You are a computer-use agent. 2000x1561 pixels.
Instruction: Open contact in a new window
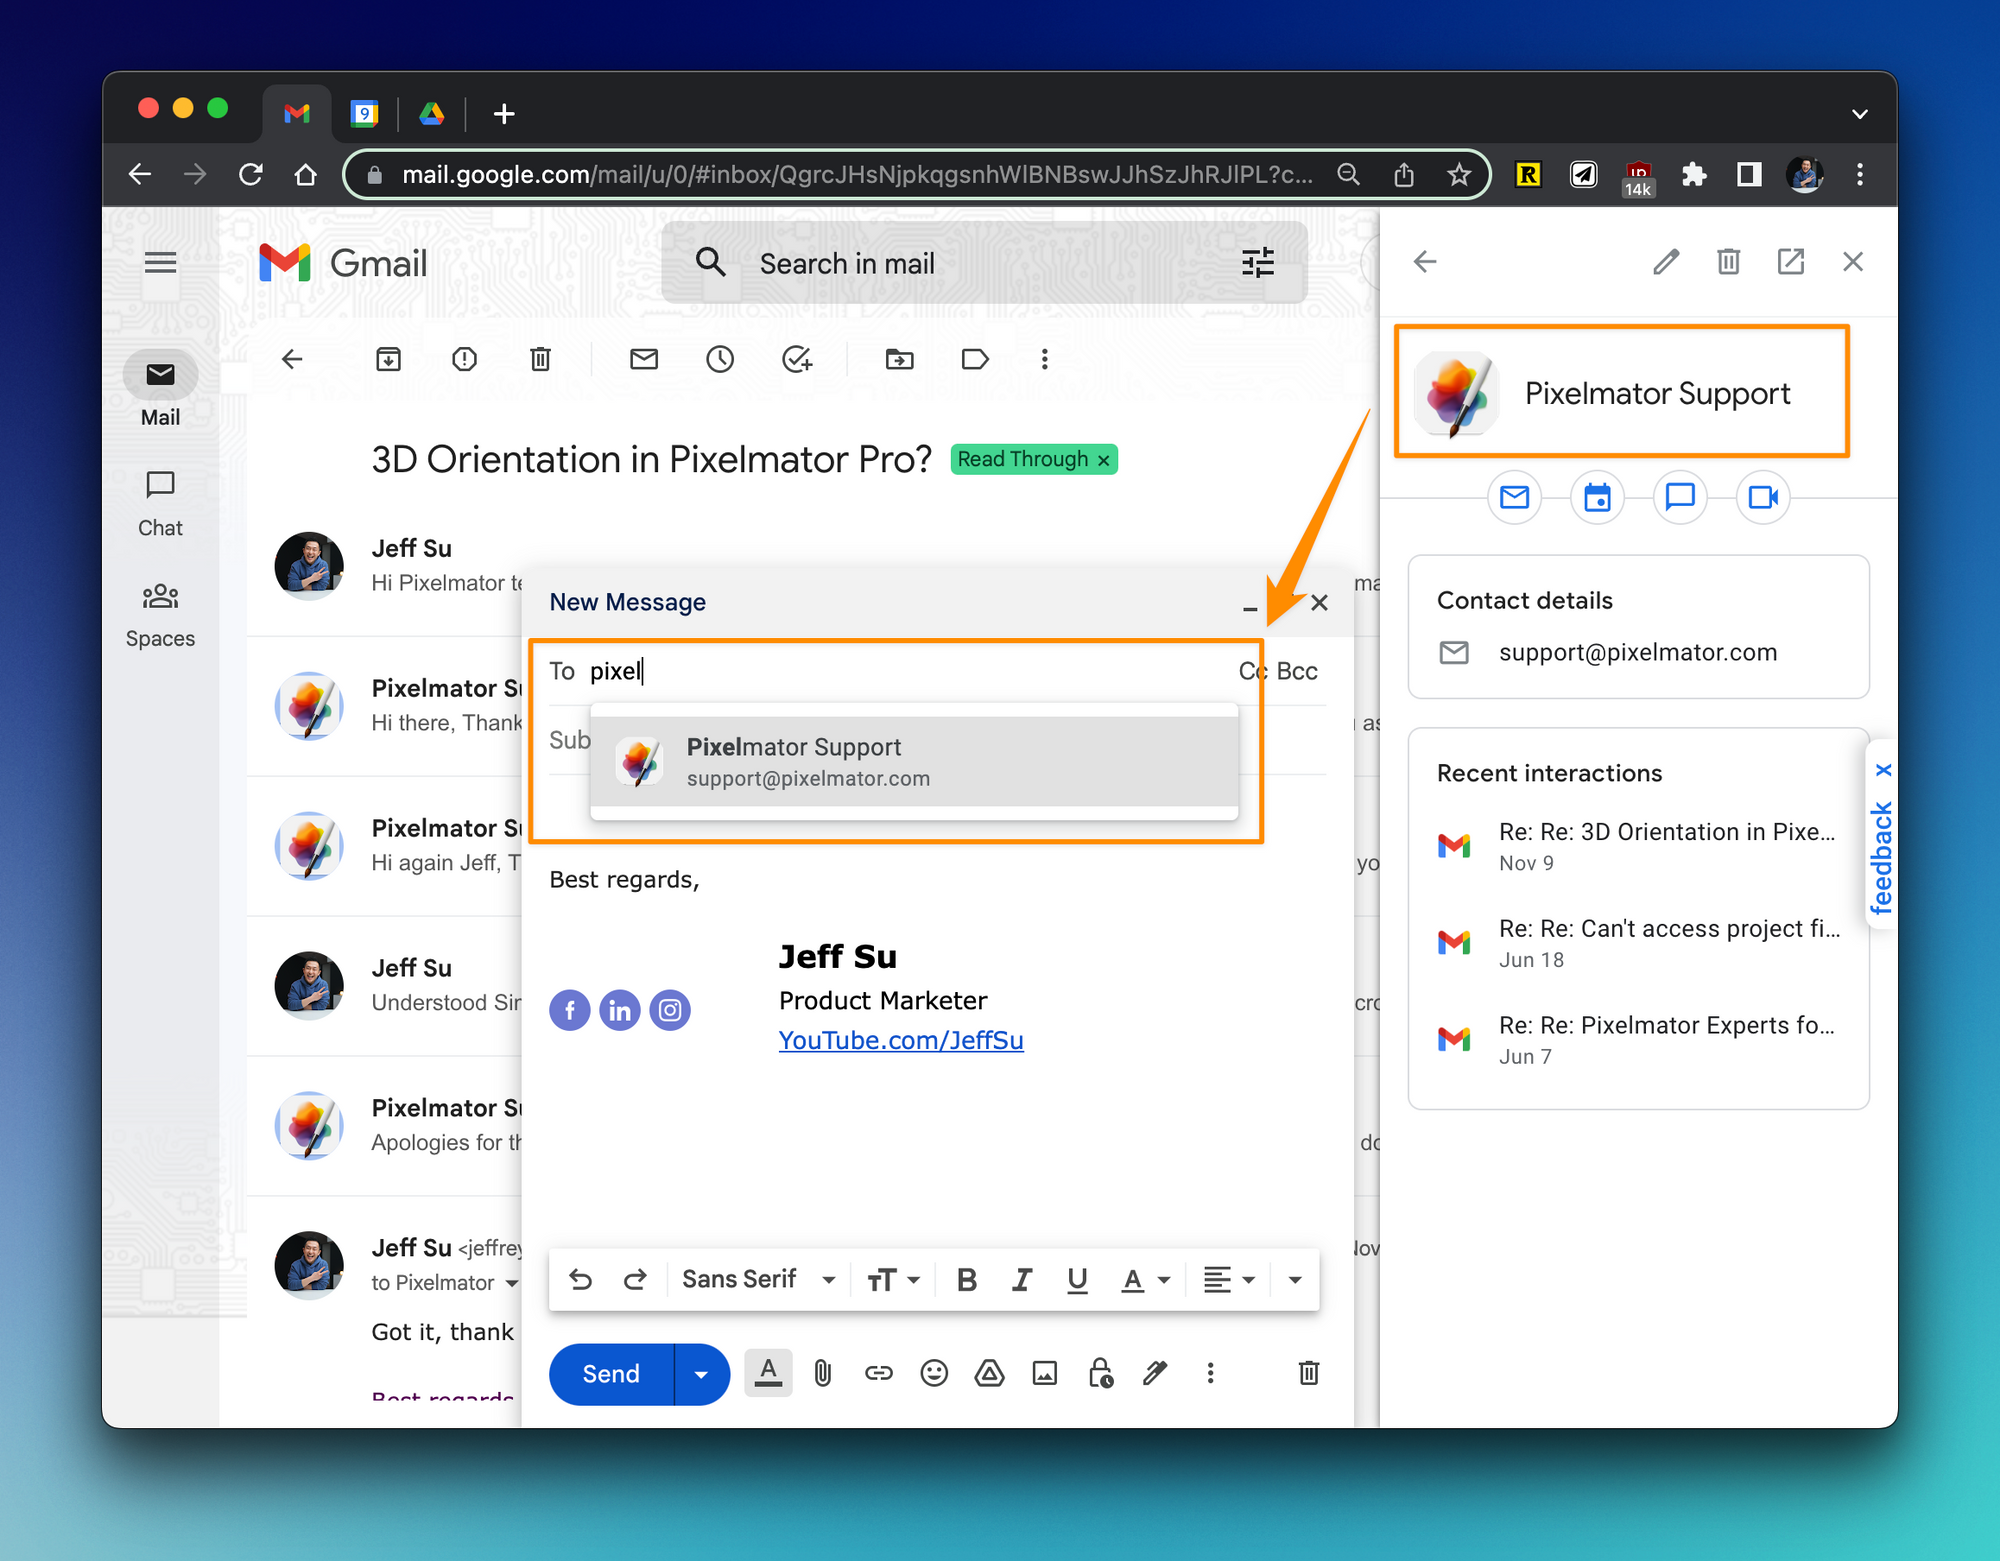1791,262
